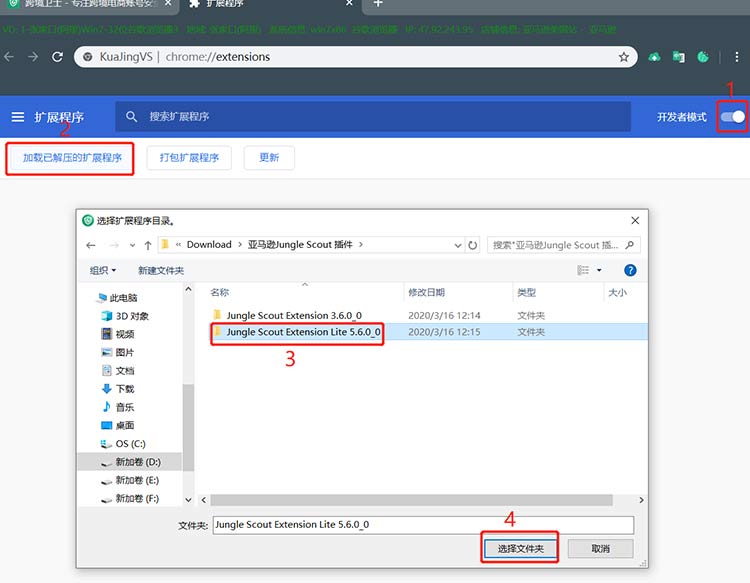
Task: Go back in browser history
Action: pos(9,57)
